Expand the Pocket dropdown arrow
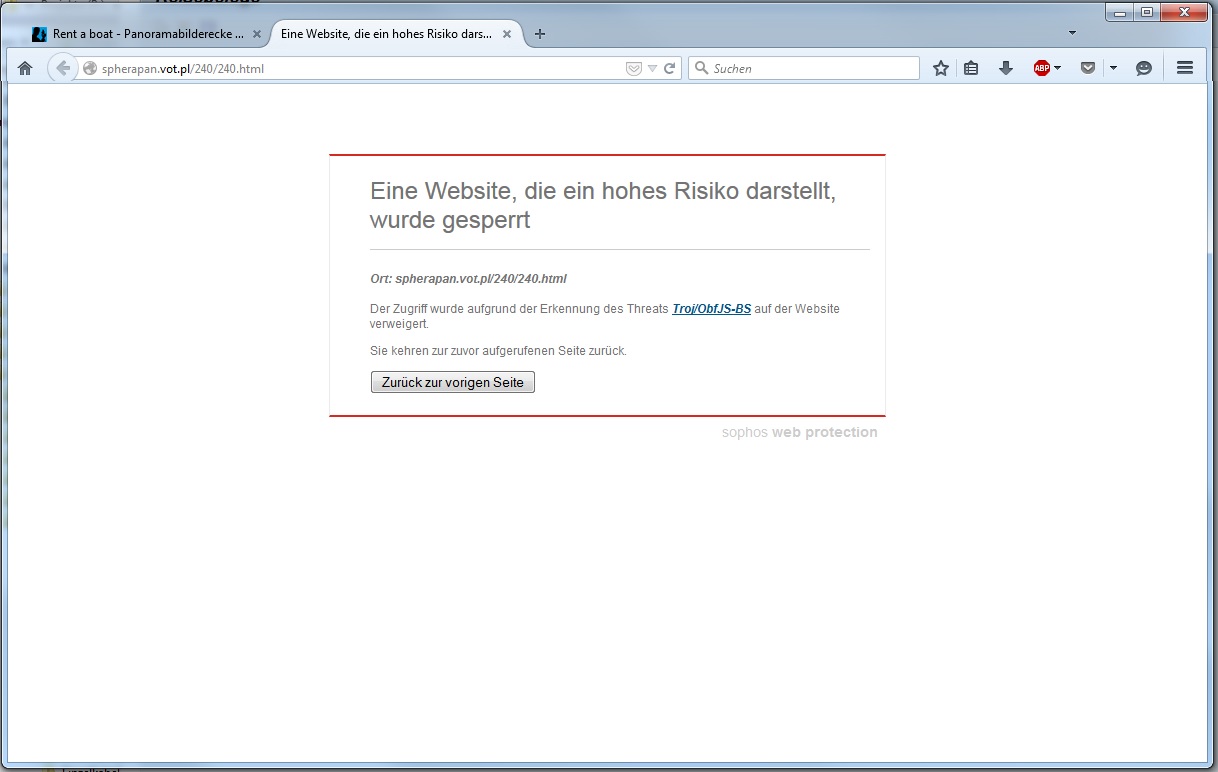Viewport: 1218px width, 772px height. [1113, 68]
